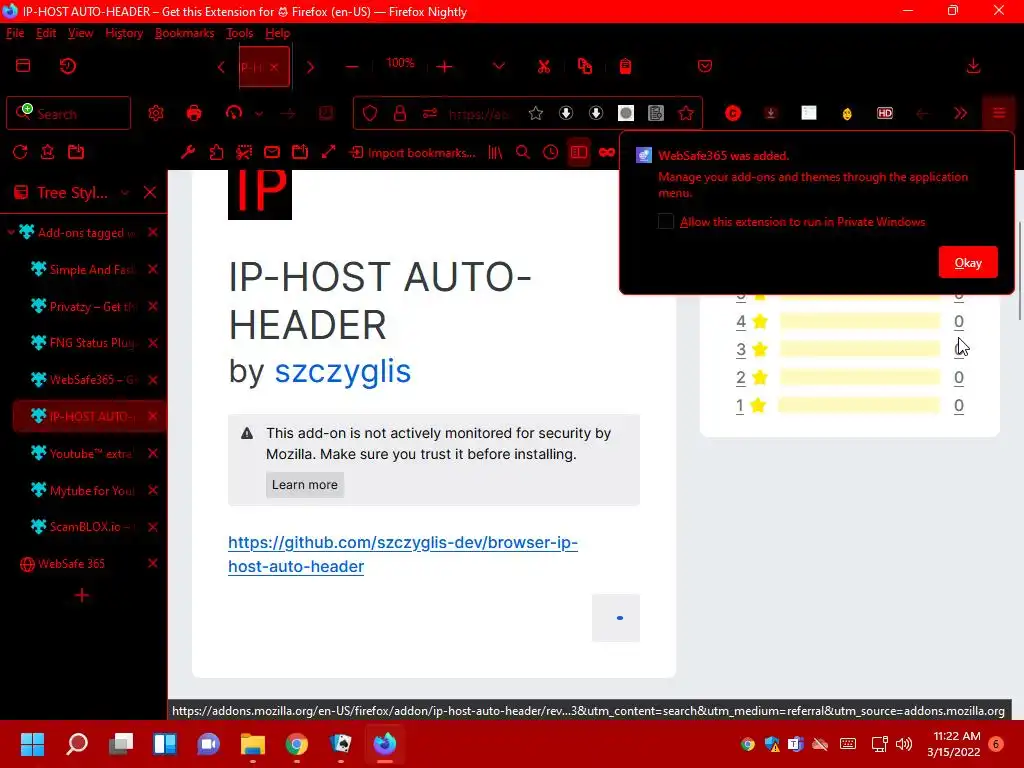Image resolution: width=1024 pixels, height=768 pixels.
Task: Open tracking protection shield icon
Action: (x=370, y=114)
